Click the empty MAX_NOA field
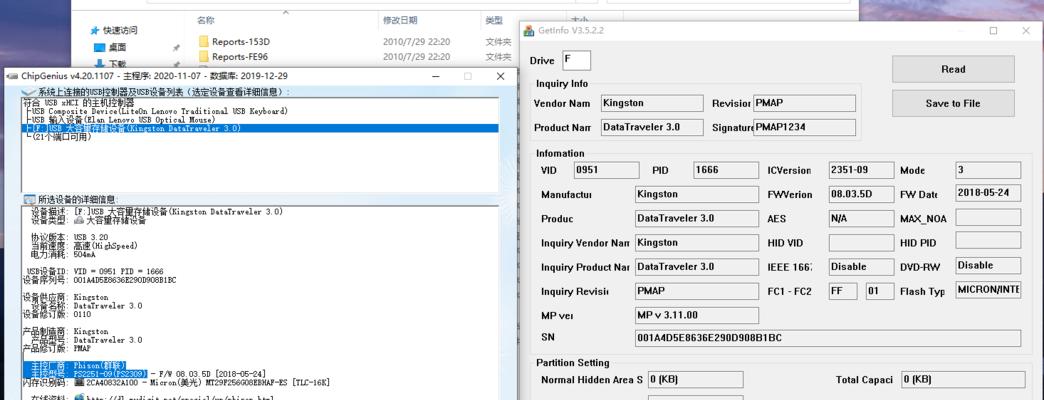The image size is (1044, 400). (x=988, y=217)
